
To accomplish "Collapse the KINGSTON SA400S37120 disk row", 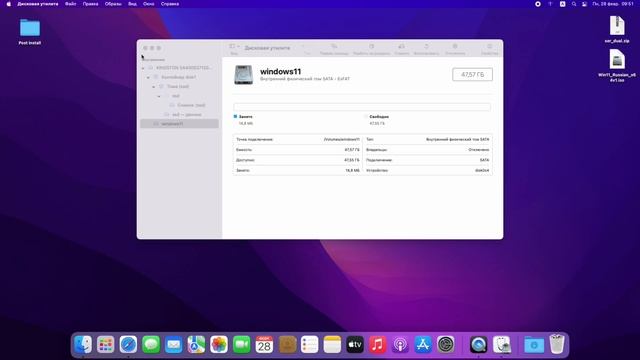I will coord(143,68).
